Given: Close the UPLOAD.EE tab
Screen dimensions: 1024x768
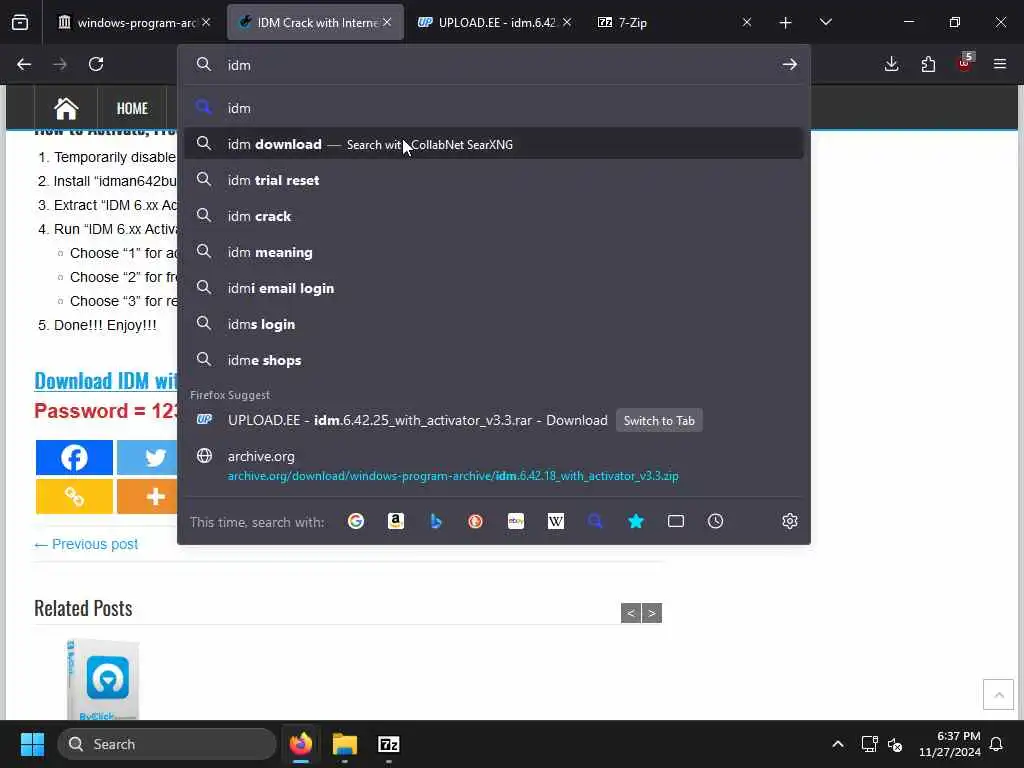Looking at the screenshot, I should [567, 22].
